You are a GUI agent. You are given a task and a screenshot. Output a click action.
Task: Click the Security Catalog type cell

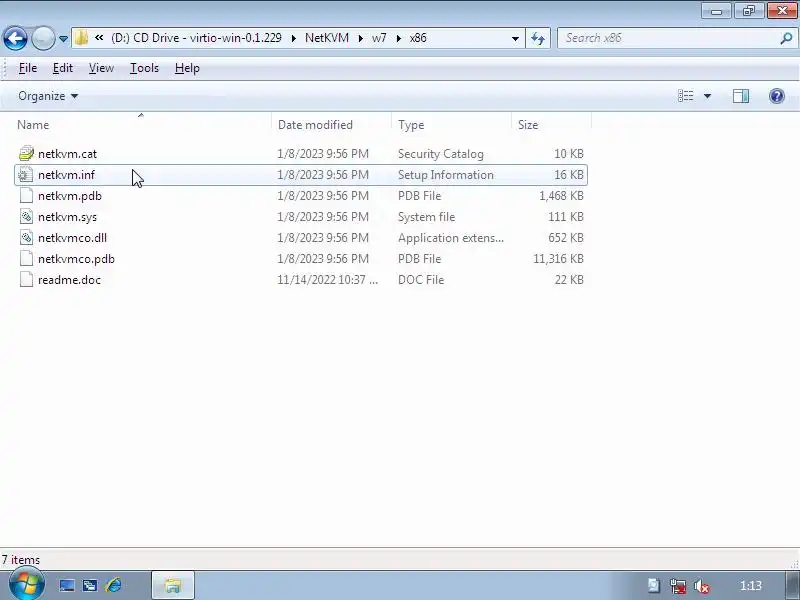click(x=441, y=154)
